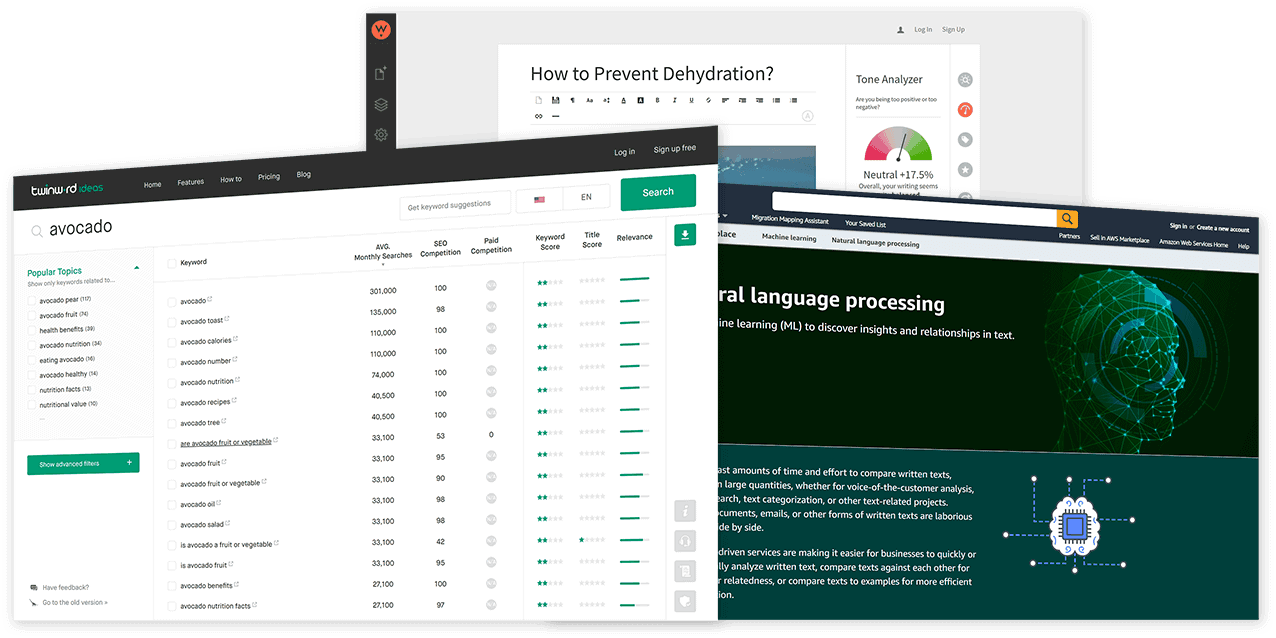This screenshot has width=1276, height=638.
Task: Open the new document sidebar icon
Action: click(x=380, y=74)
